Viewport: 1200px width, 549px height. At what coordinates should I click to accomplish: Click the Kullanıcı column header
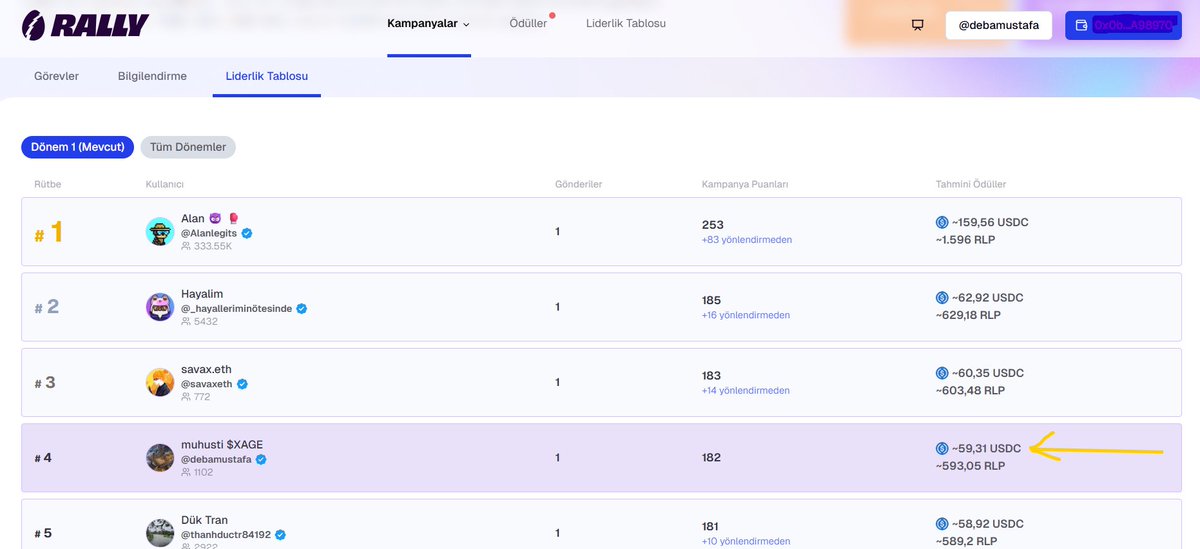coord(165,185)
